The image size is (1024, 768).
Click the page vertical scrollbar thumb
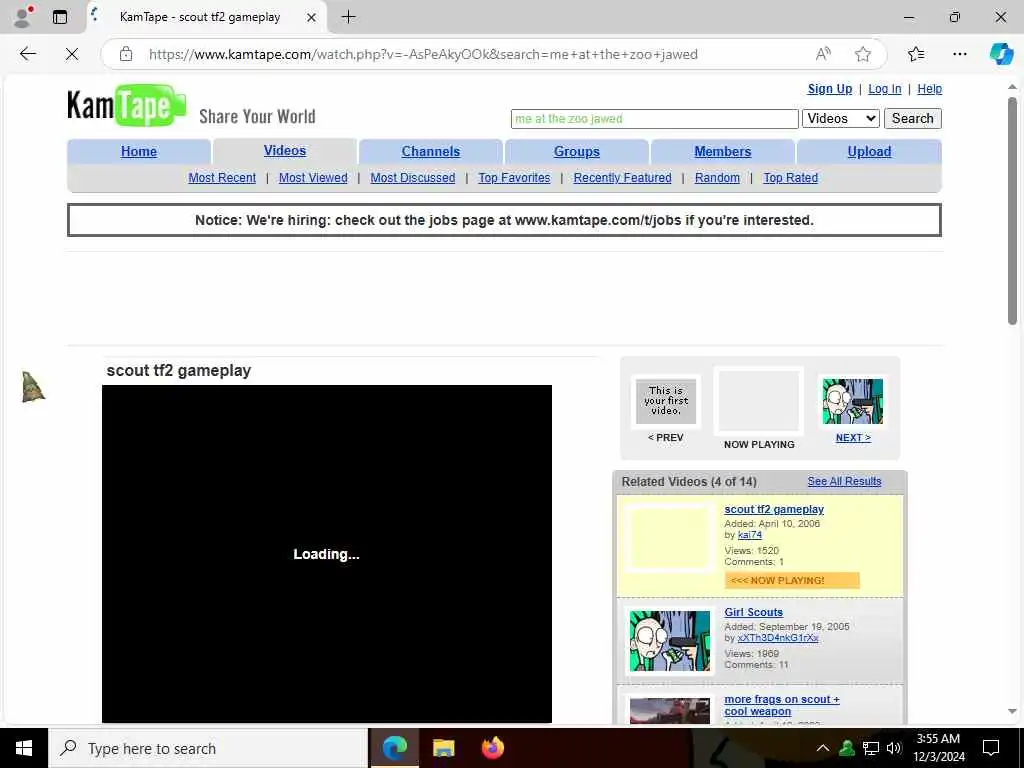pos(1012,210)
